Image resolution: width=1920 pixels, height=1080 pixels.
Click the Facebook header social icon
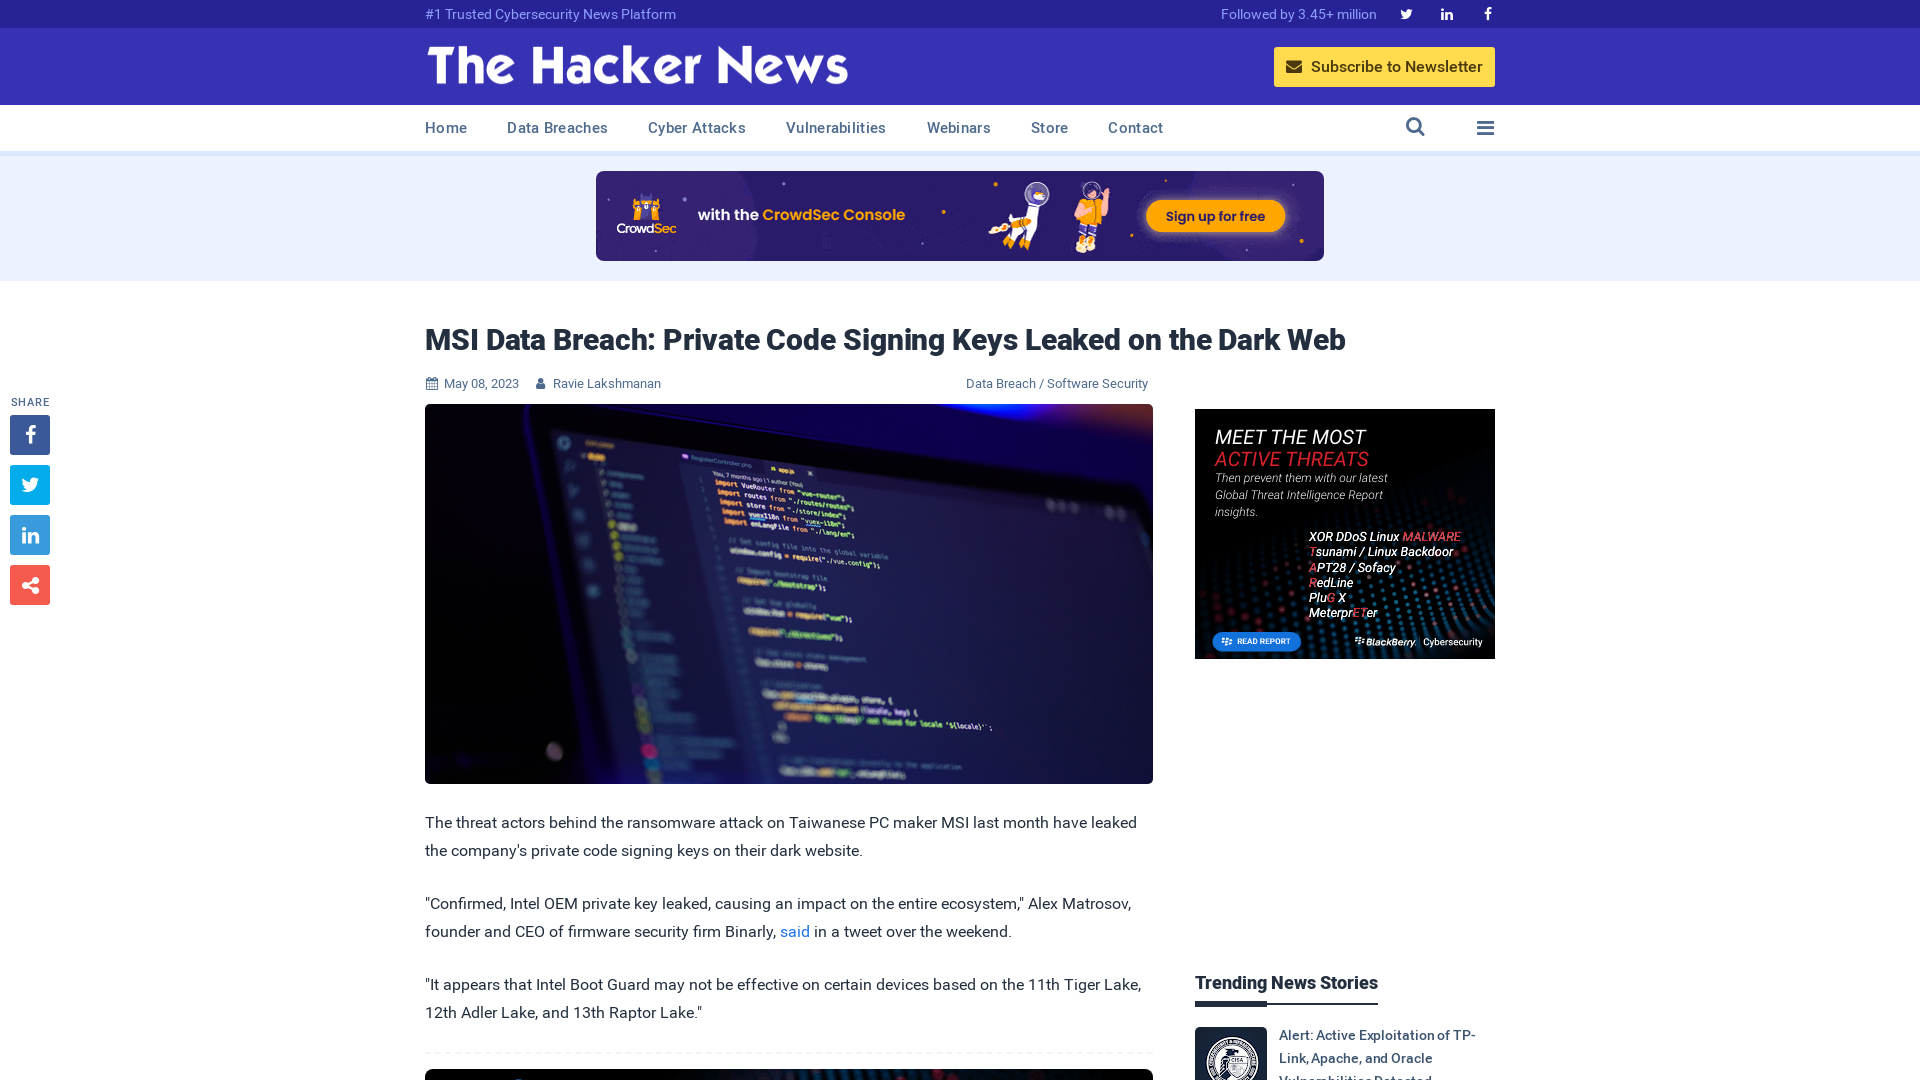tap(1486, 13)
